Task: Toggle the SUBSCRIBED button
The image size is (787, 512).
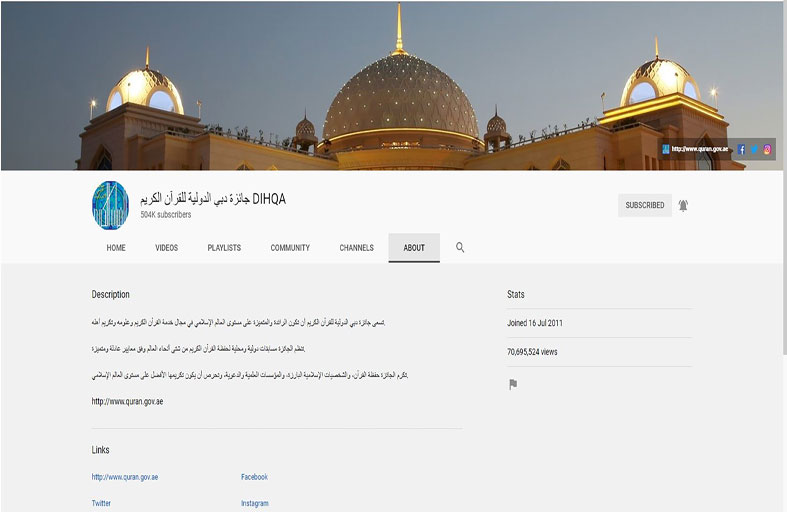Action: click(x=644, y=205)
